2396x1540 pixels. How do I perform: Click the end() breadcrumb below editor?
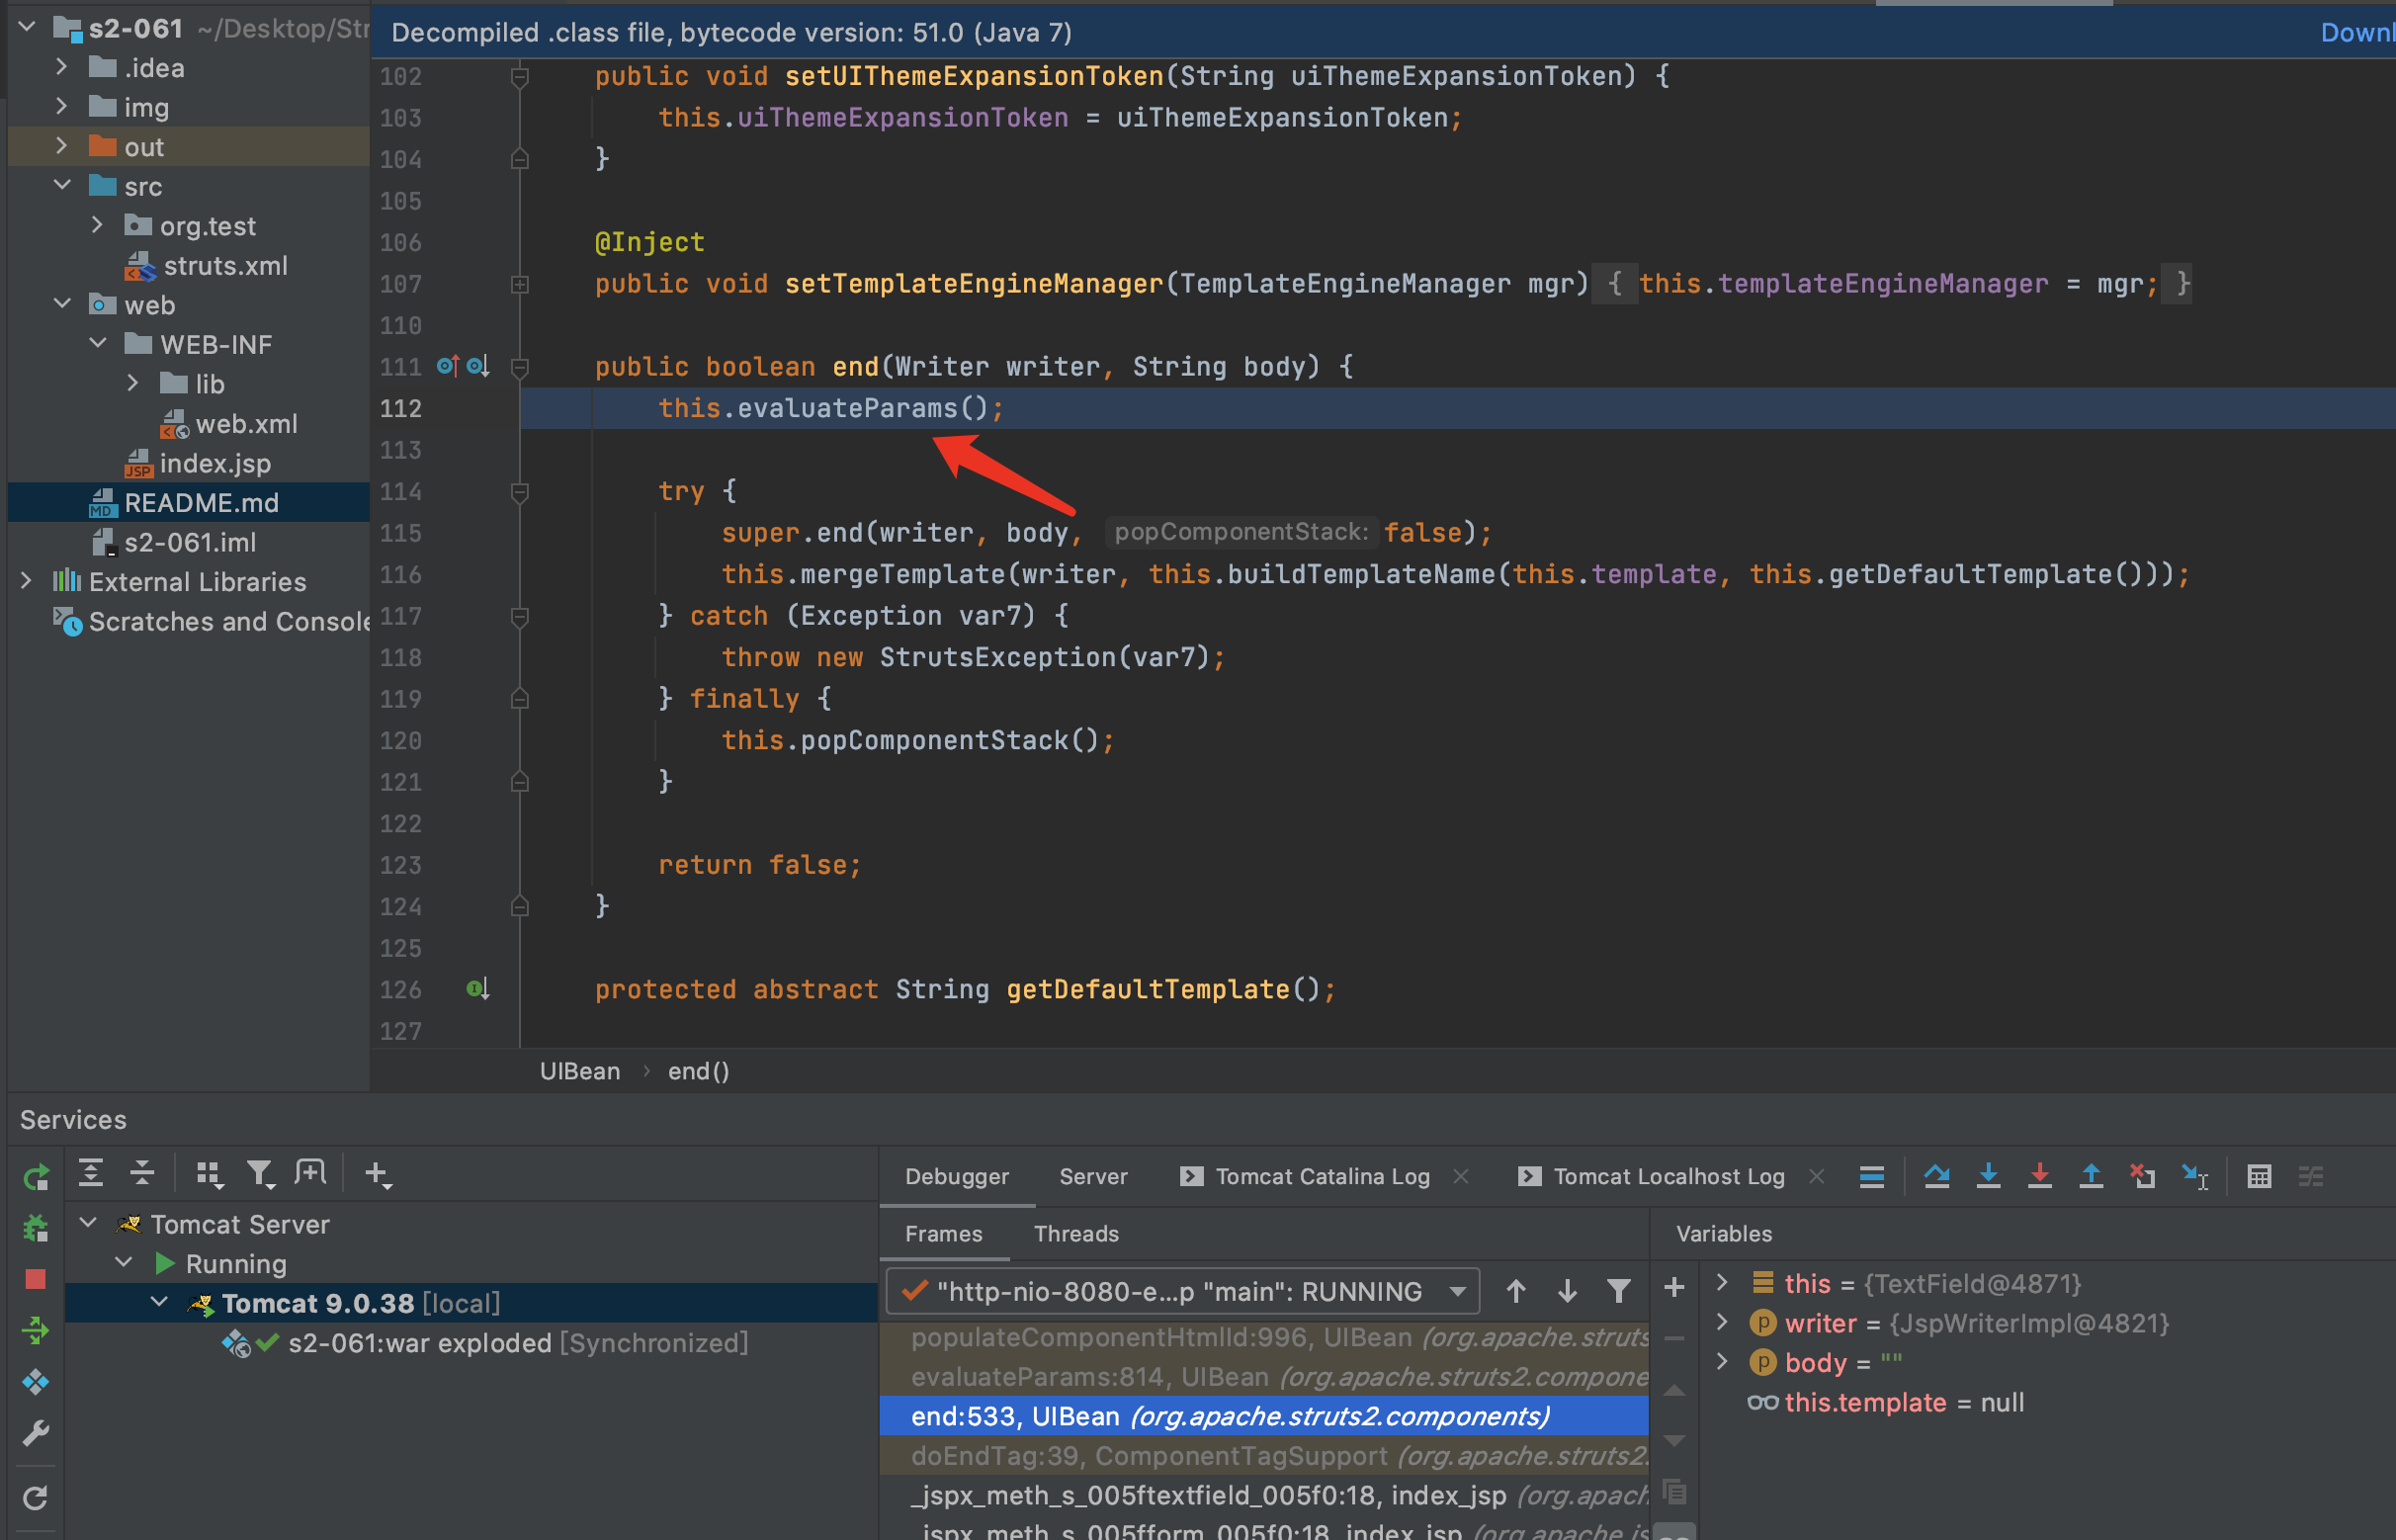(698, 1071)
